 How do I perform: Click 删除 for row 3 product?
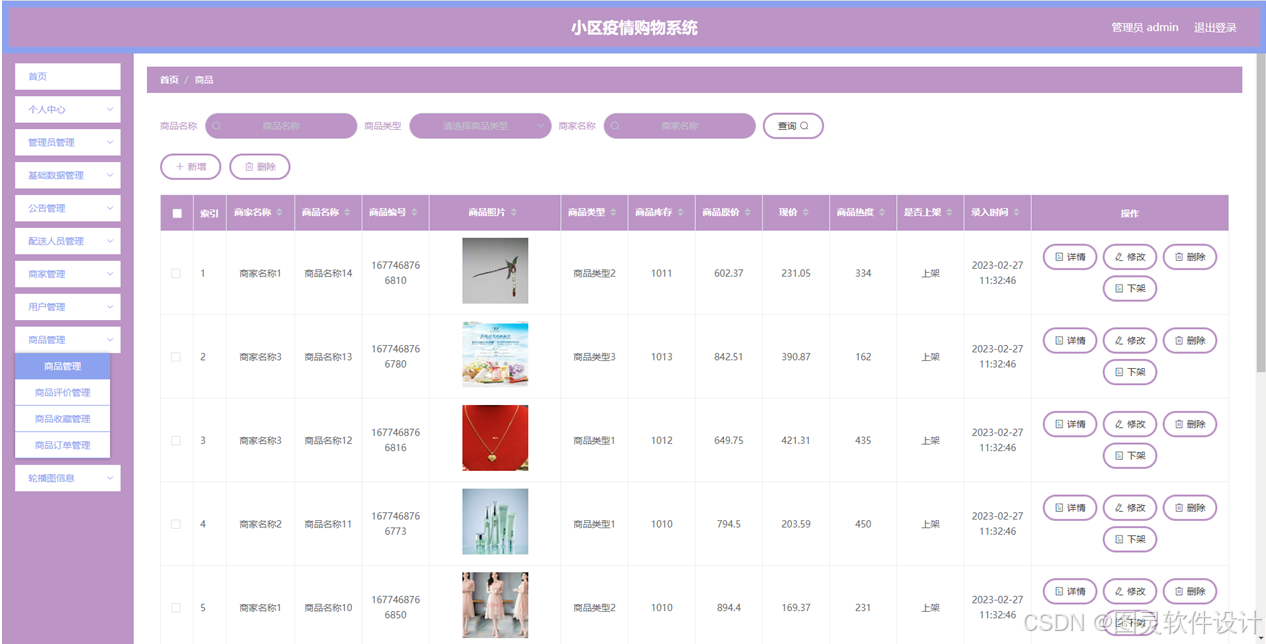(x=1190, y=424)
